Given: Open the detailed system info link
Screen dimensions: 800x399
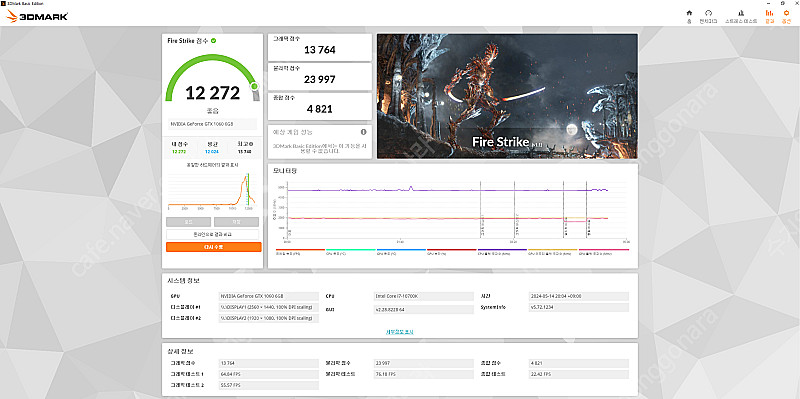Looking at the screenshot, I should click(399, 332).
